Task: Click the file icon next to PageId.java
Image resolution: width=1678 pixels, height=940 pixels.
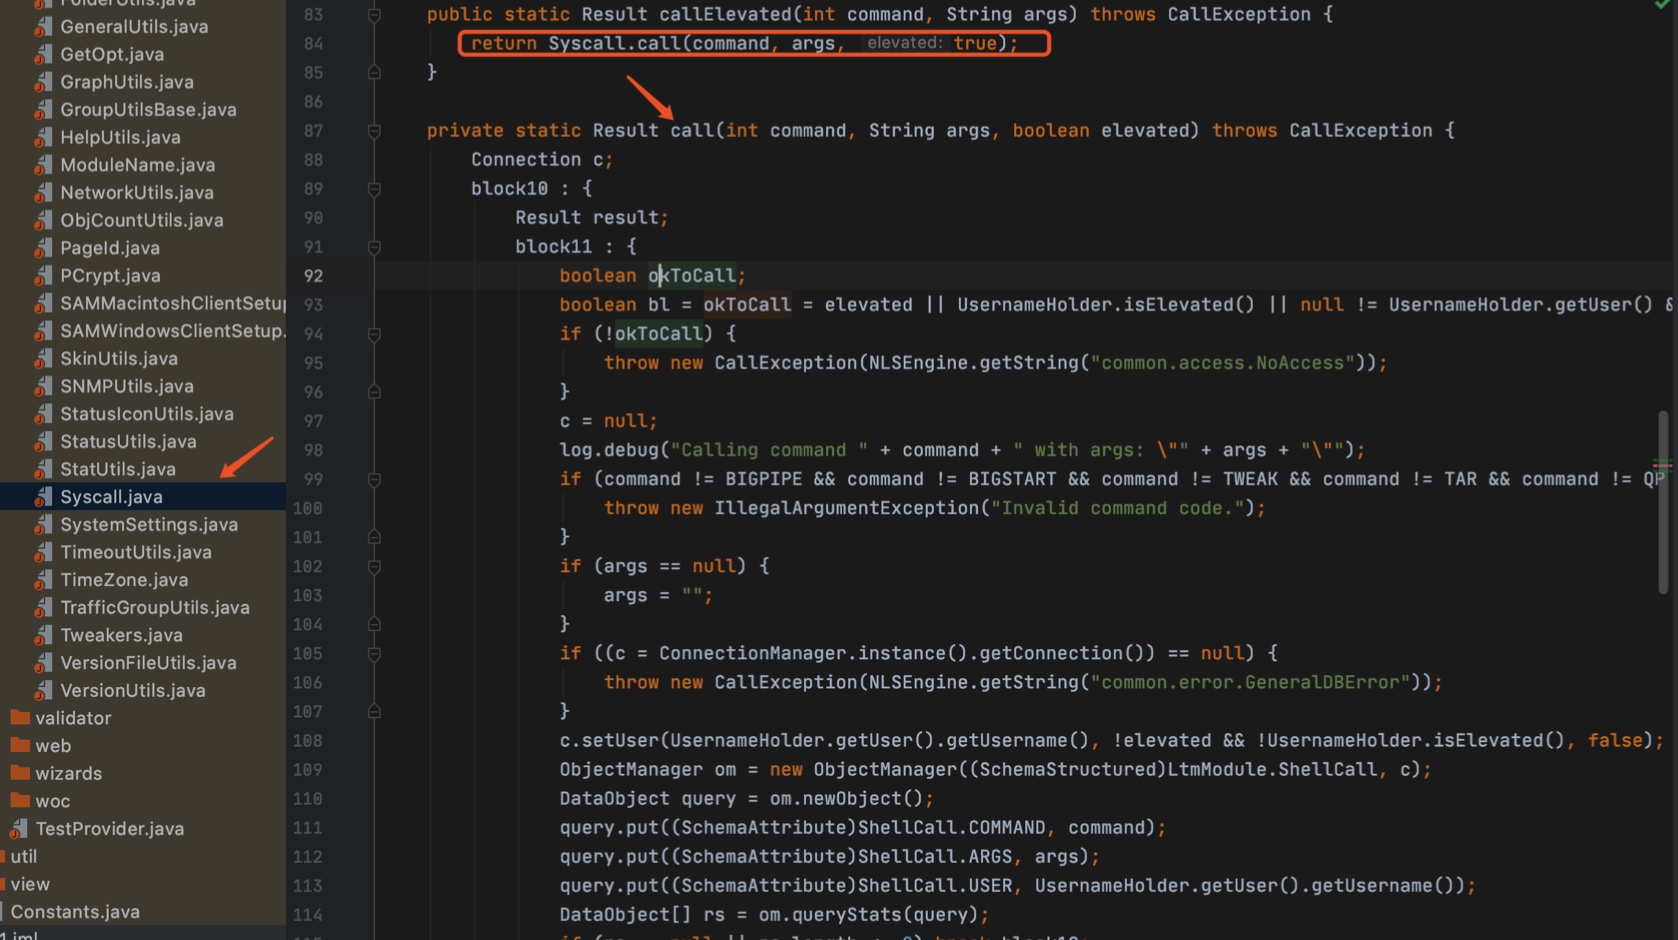Action: [42, 248]
